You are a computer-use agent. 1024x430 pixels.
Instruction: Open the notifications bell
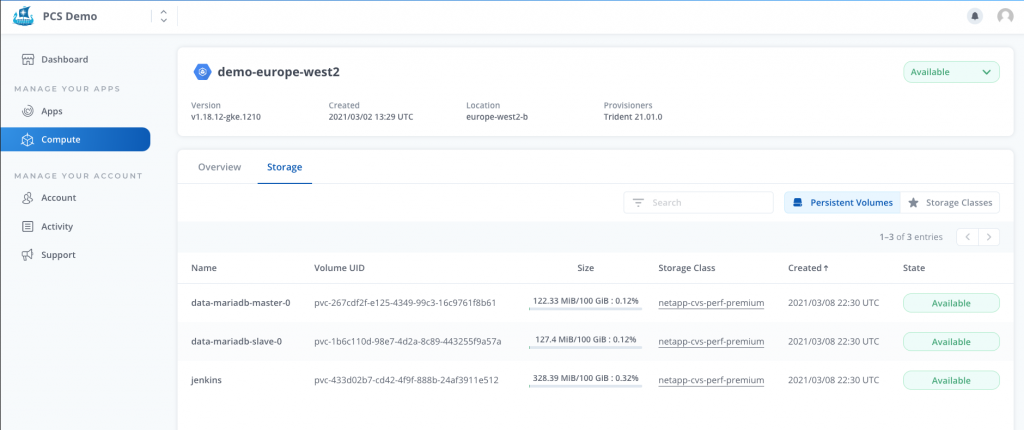coord(975,16)
